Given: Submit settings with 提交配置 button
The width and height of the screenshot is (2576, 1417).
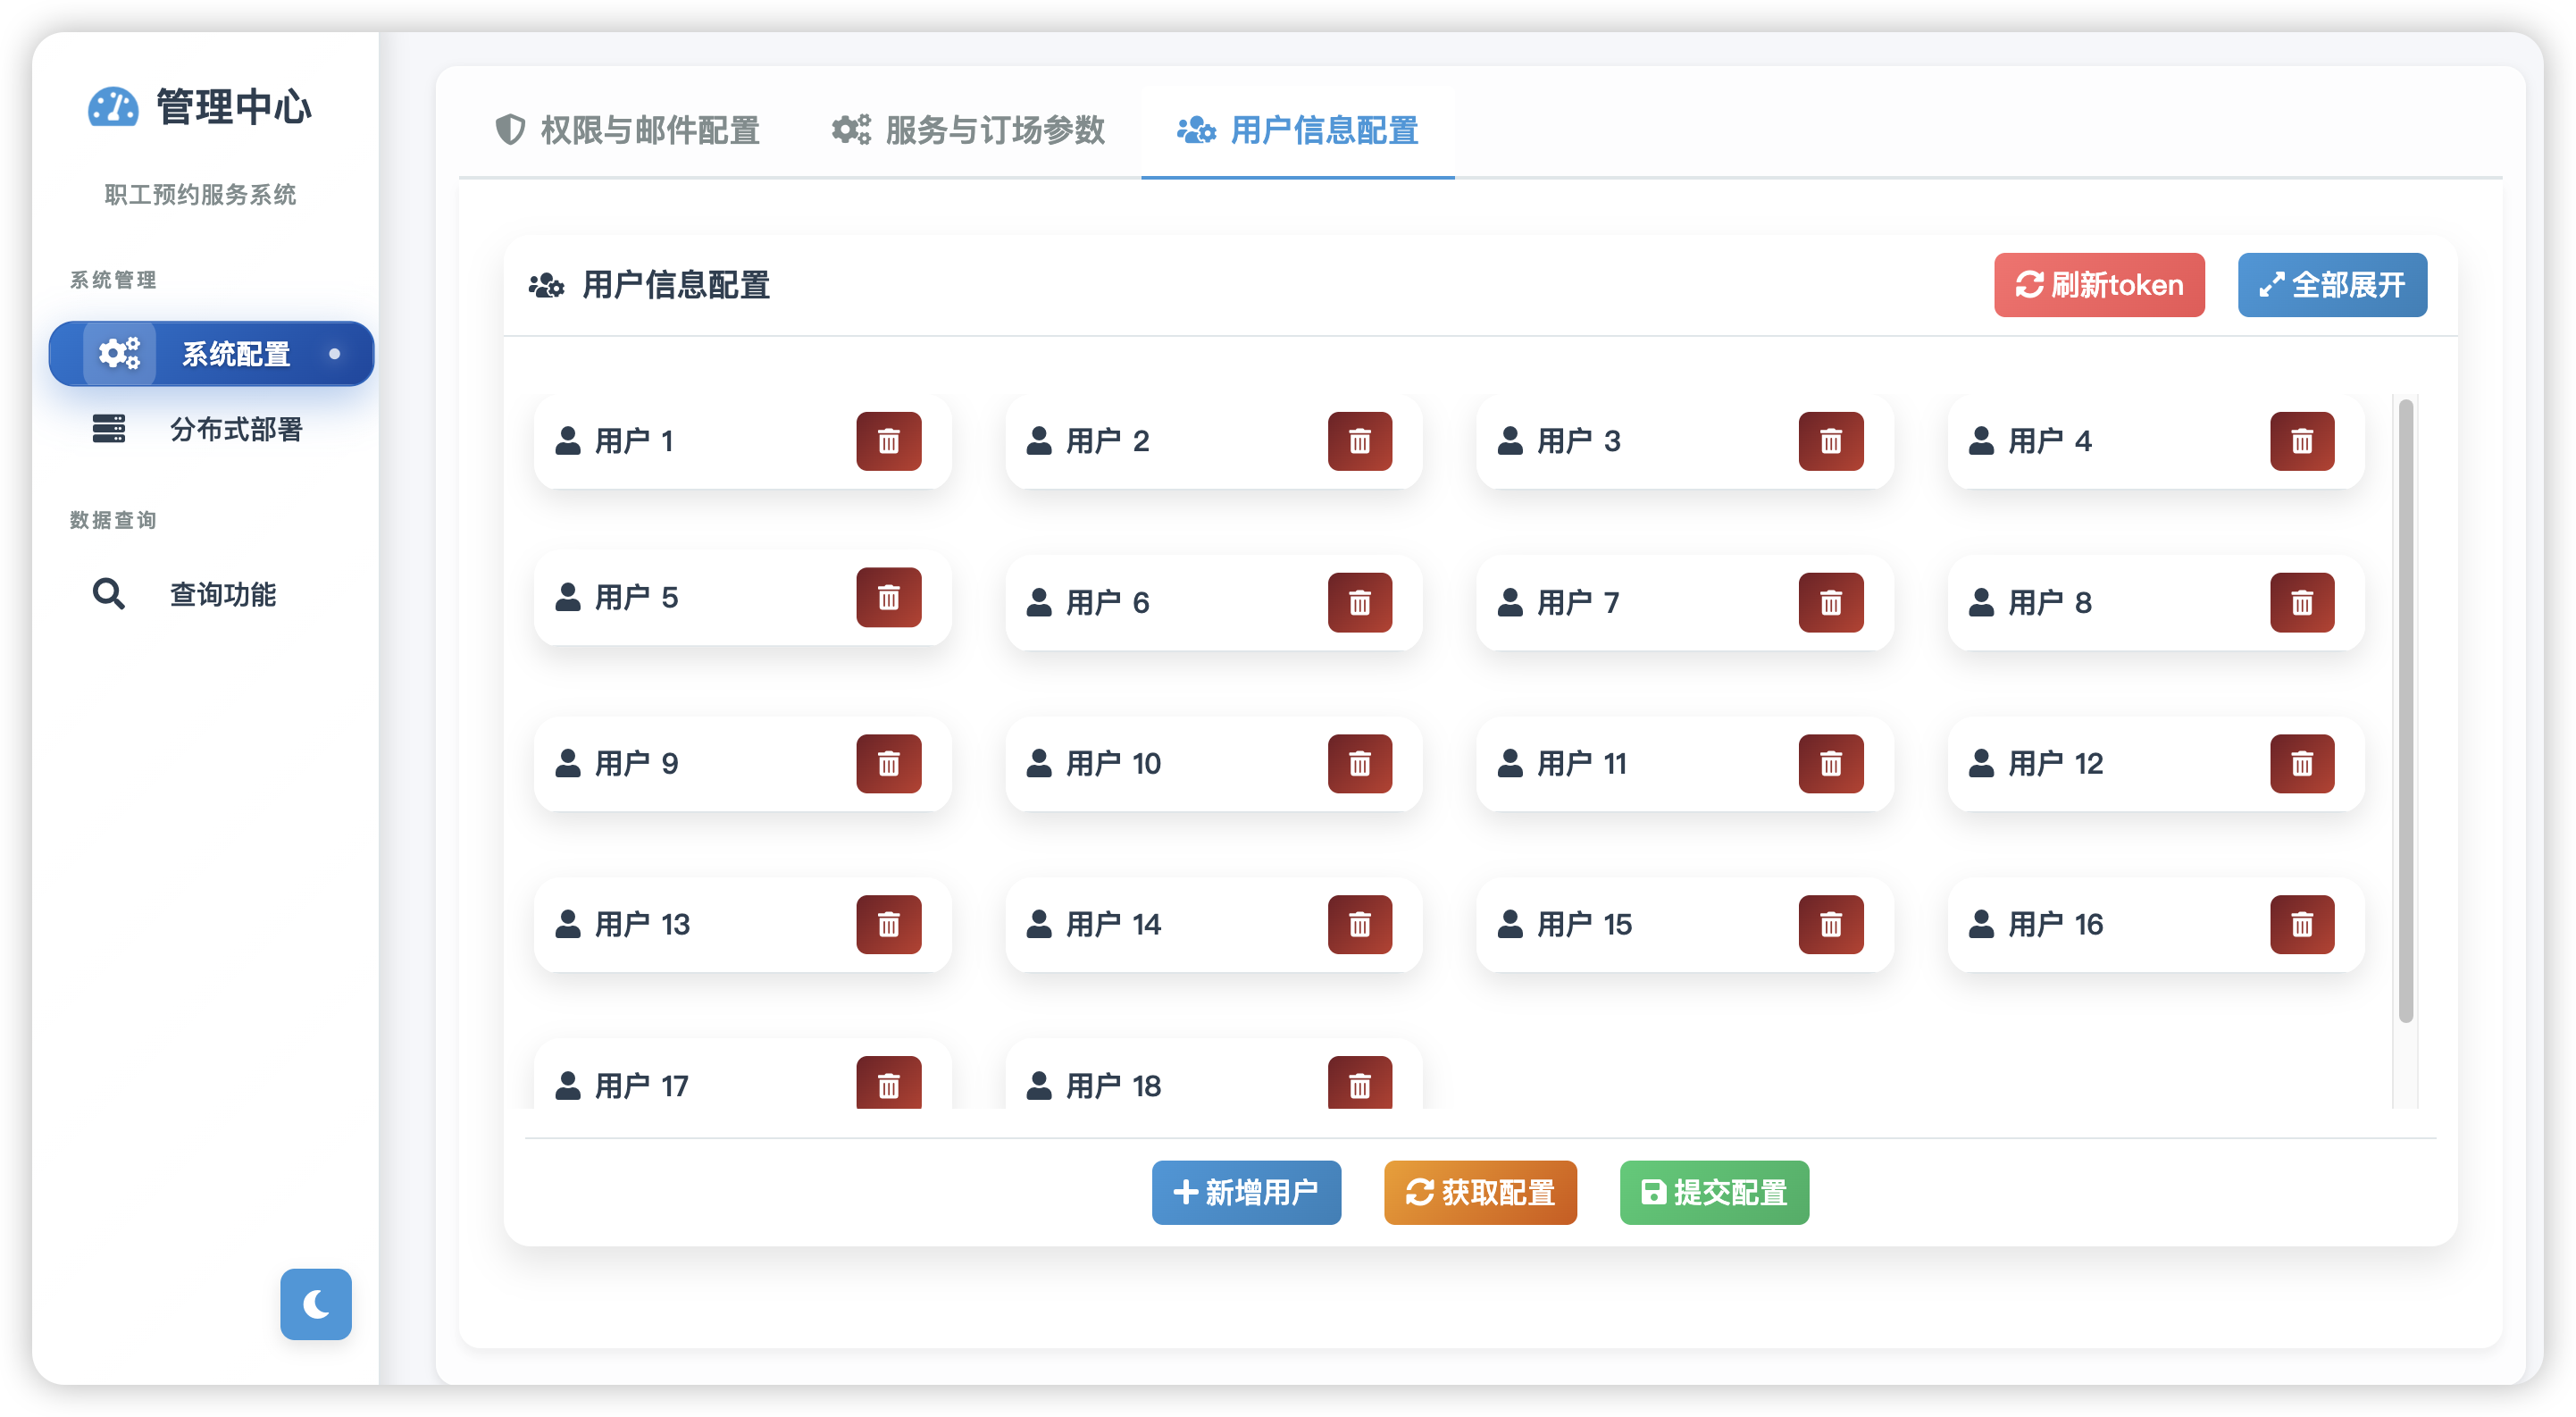Looking at the screenshot, I should coord(1713,1192).
